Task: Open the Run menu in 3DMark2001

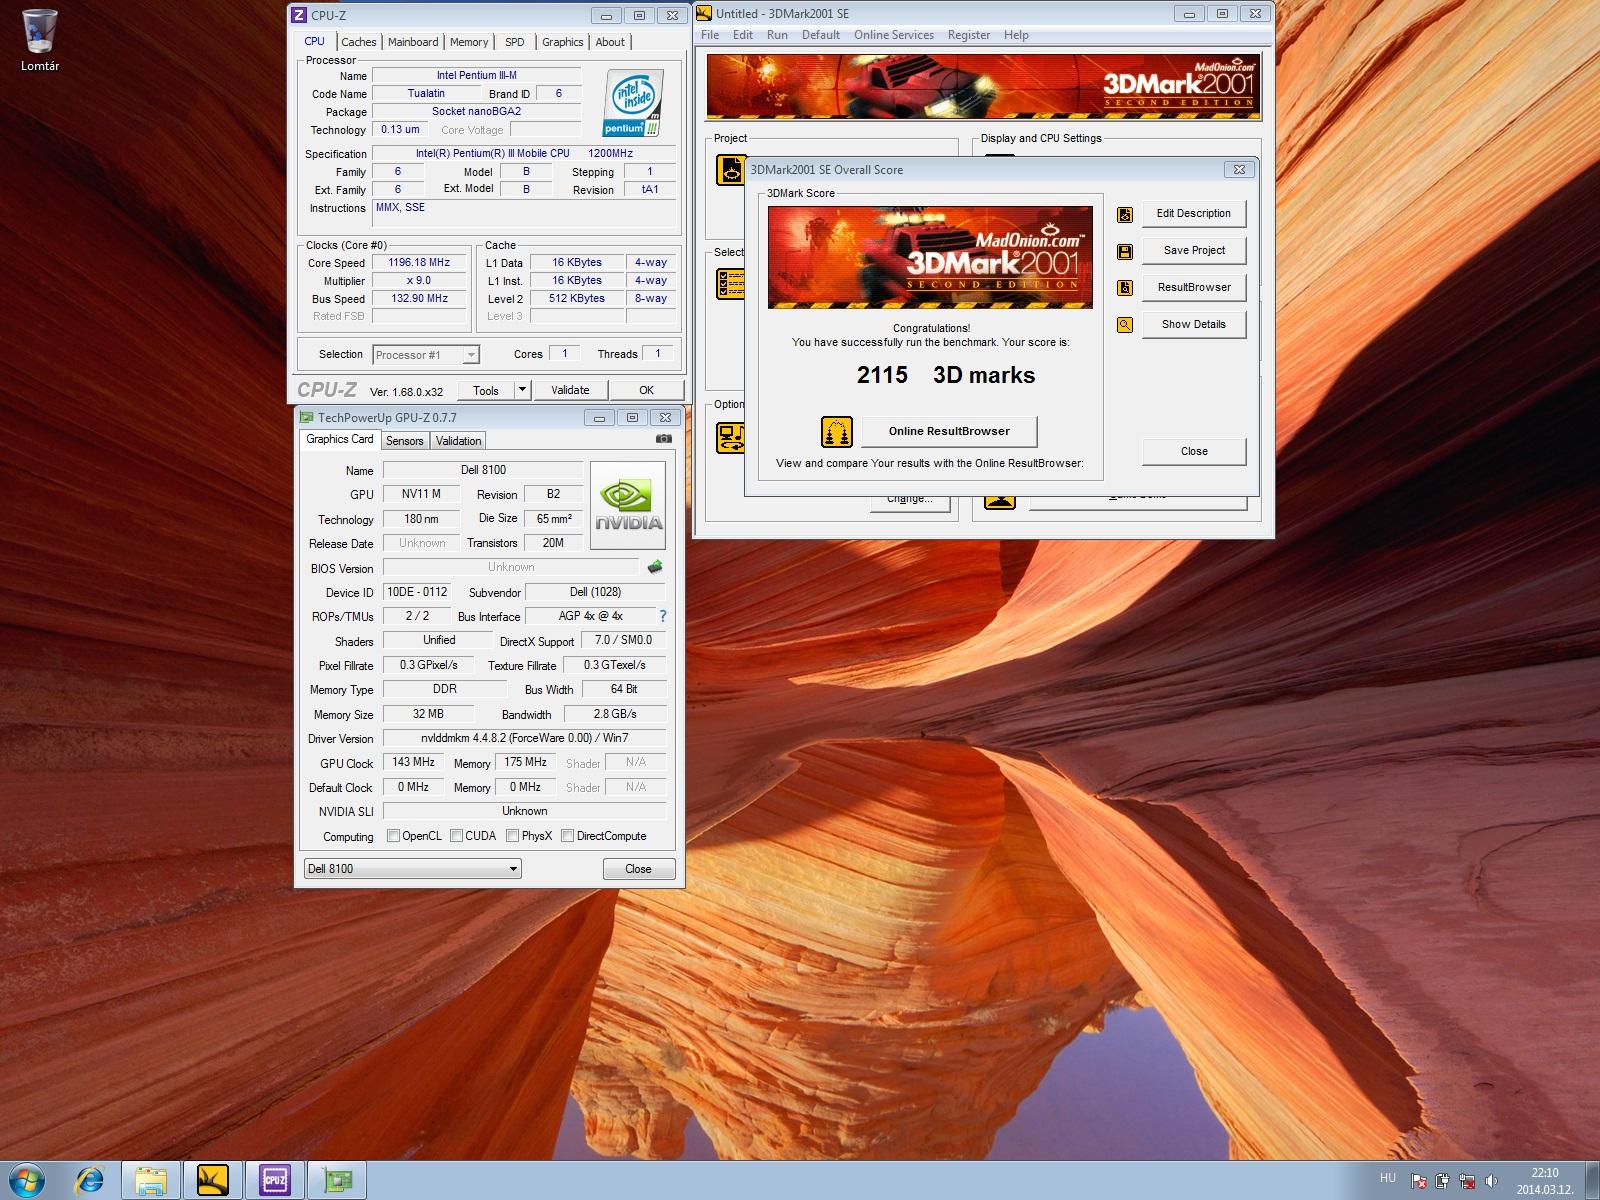Action: pos(777,35)
